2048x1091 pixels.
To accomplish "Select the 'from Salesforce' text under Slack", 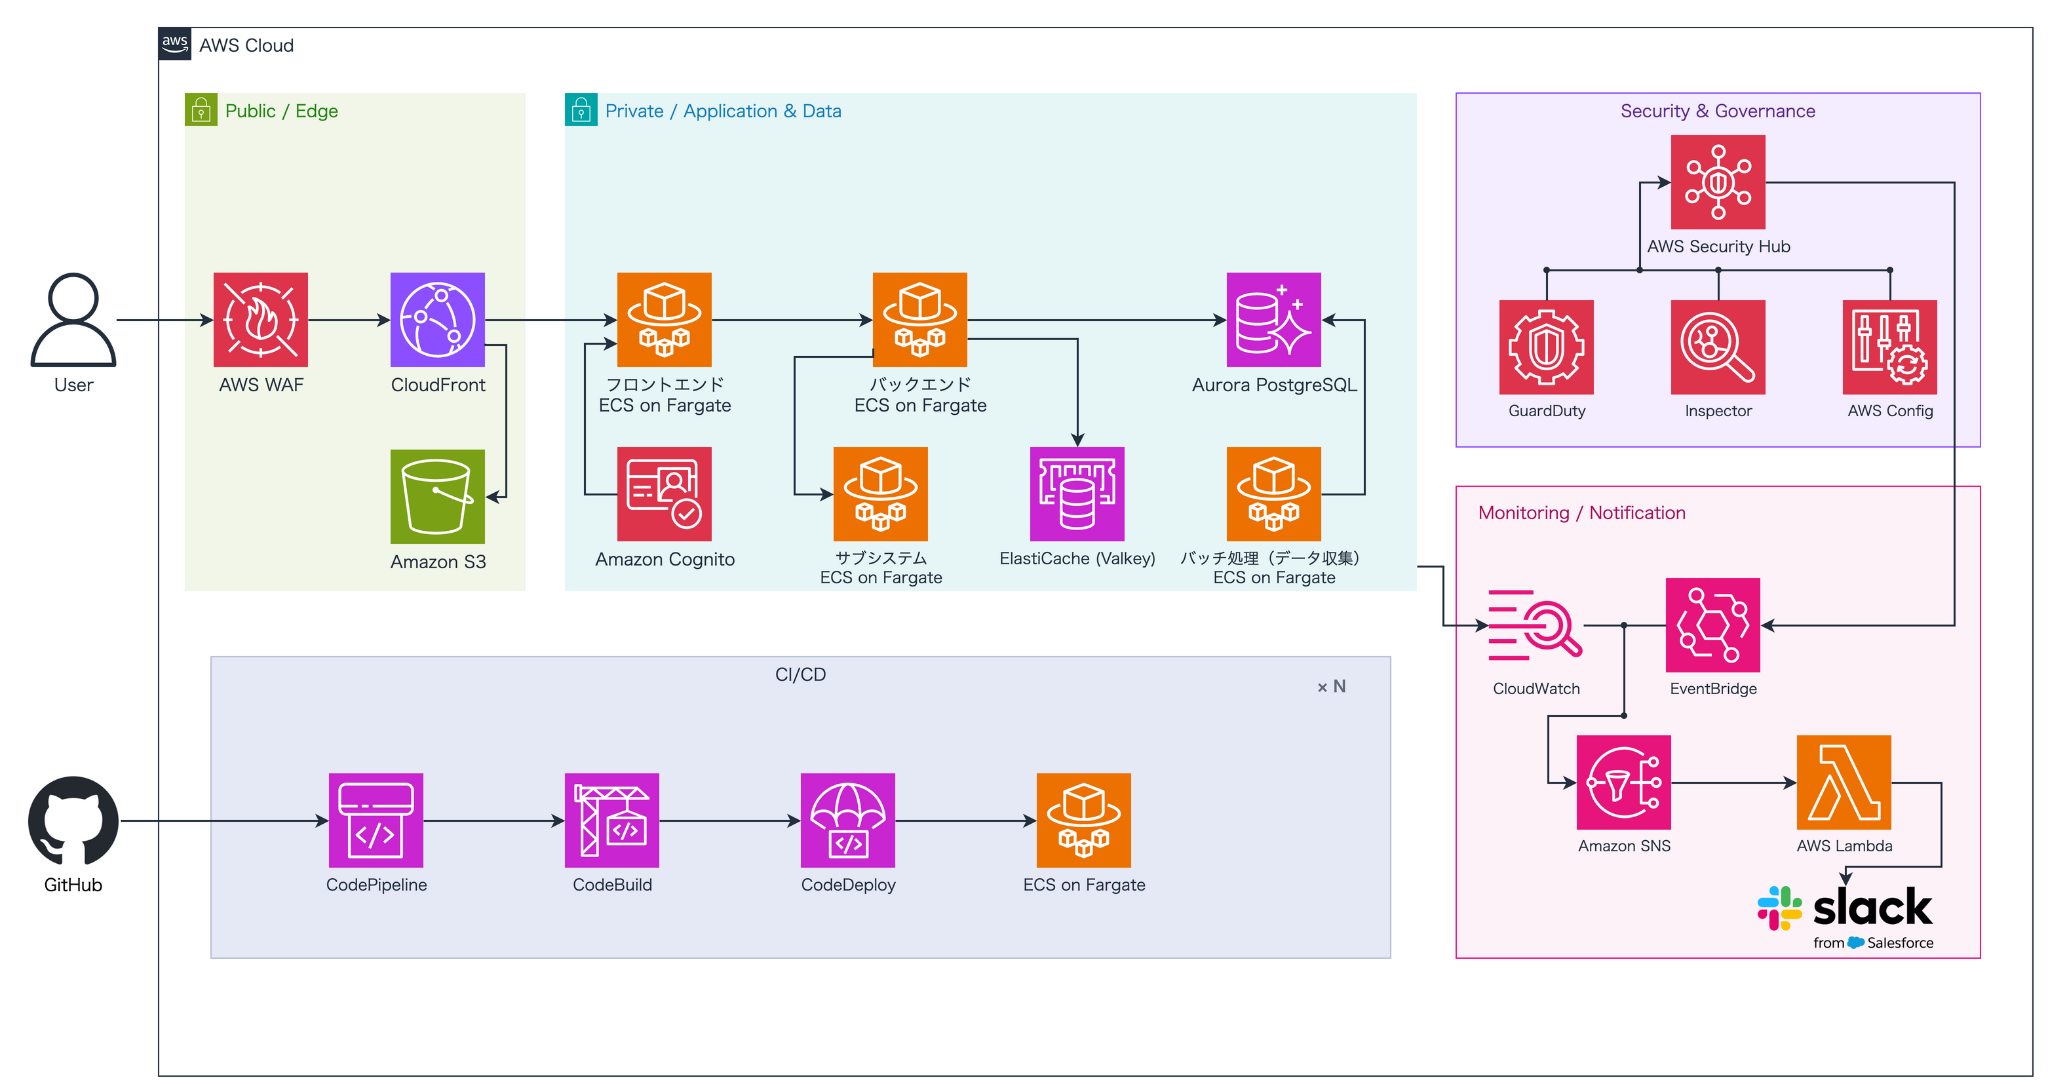I will tap(1873, 943).
